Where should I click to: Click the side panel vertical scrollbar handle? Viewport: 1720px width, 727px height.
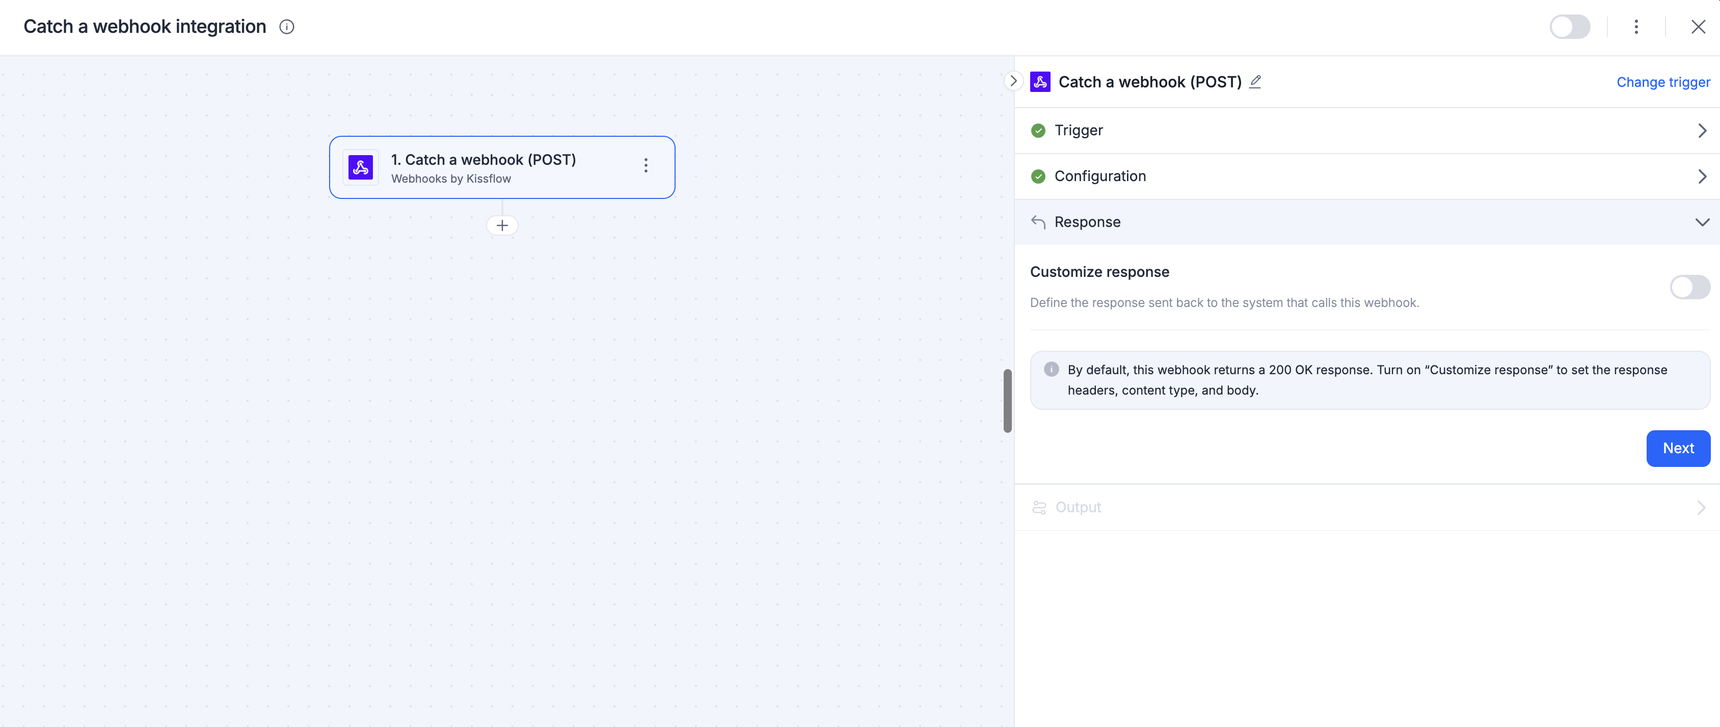(x=1007, y=401)
